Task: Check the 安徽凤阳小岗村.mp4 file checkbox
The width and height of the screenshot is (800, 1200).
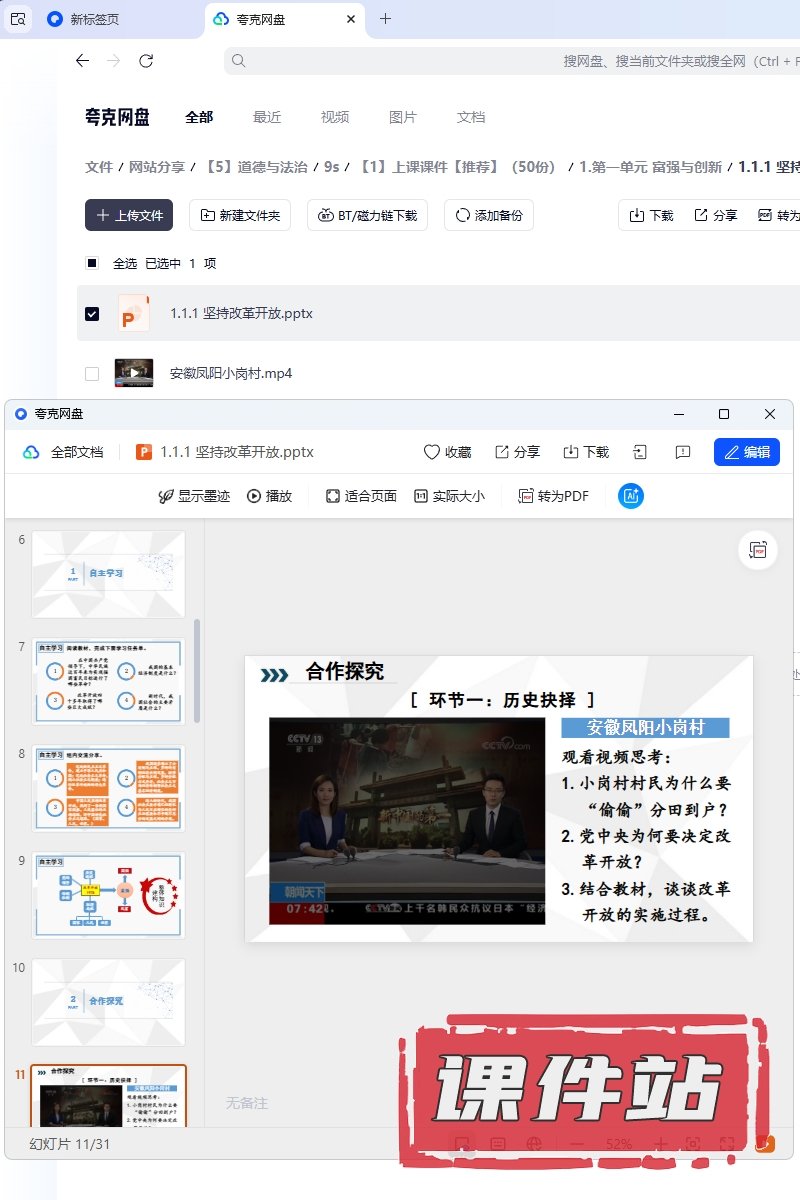Action: tap(92, 373)
